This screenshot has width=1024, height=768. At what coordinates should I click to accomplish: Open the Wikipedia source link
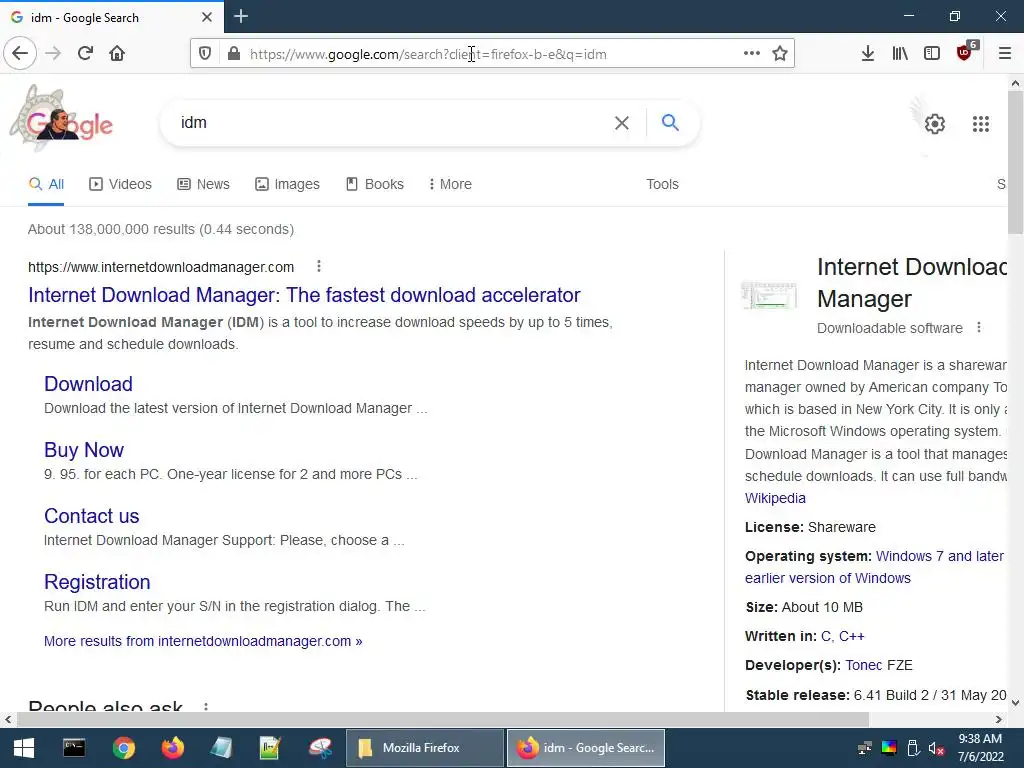pos(775,498)
